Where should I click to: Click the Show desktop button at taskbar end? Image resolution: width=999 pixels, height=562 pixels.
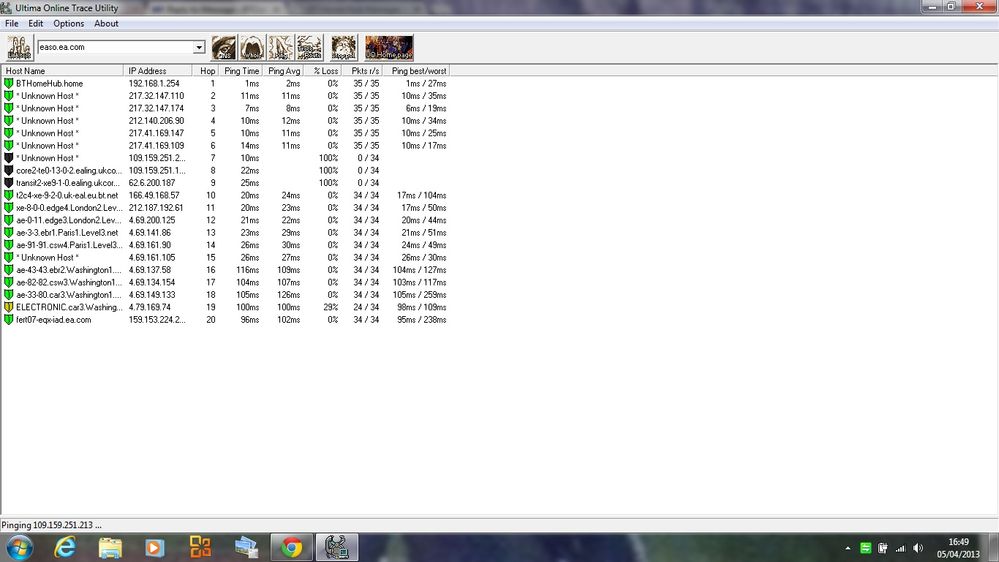(994, 547)
